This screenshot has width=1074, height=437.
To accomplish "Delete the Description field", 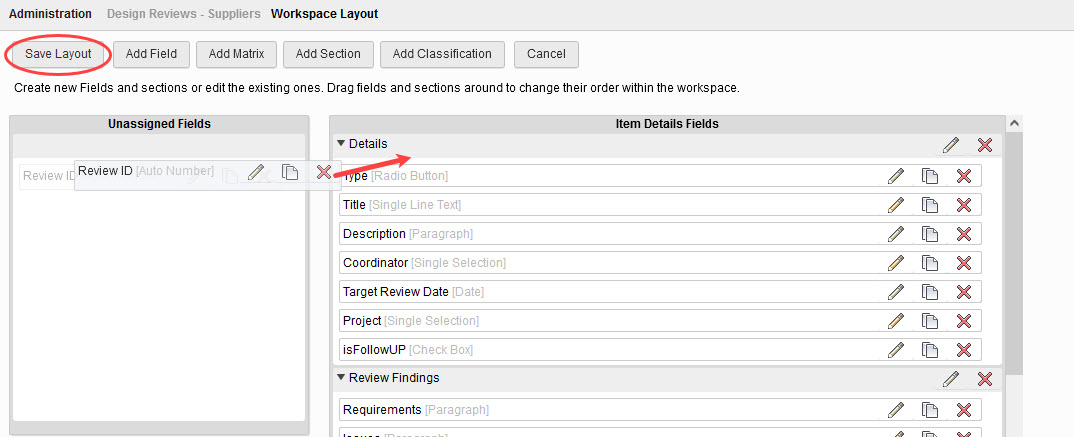I will tap(964, 234).
